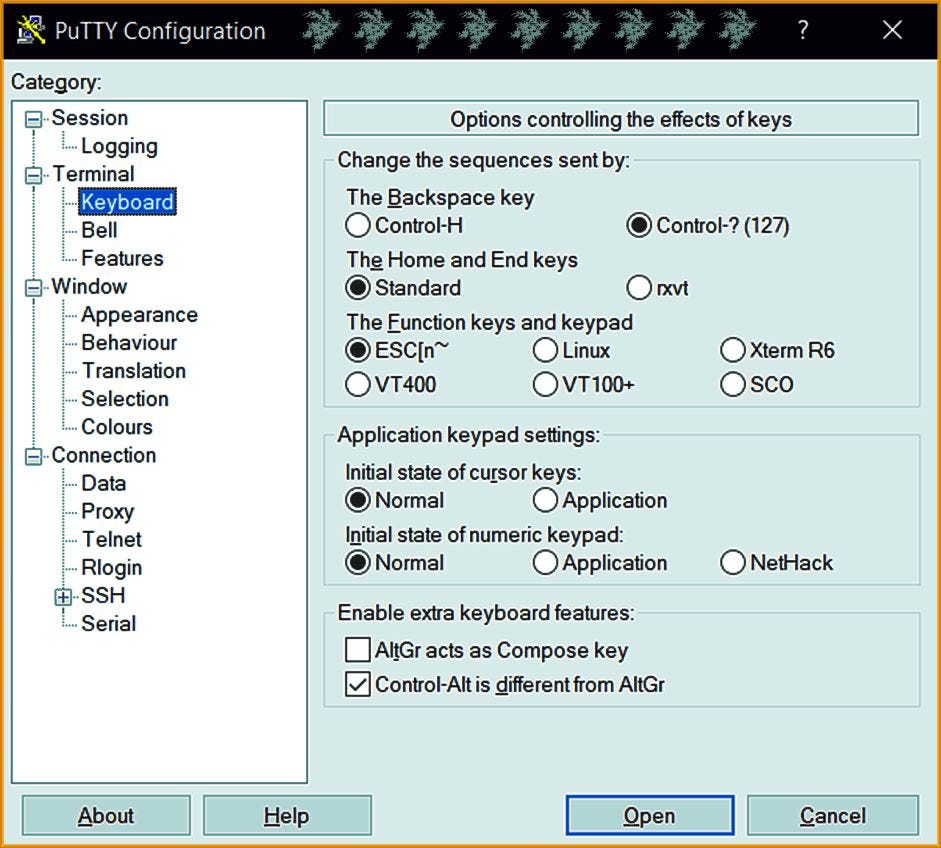This screenshot has height=848, width=941.
Task: Select Linux function keys mode
Action: click(x=545, y=350)
